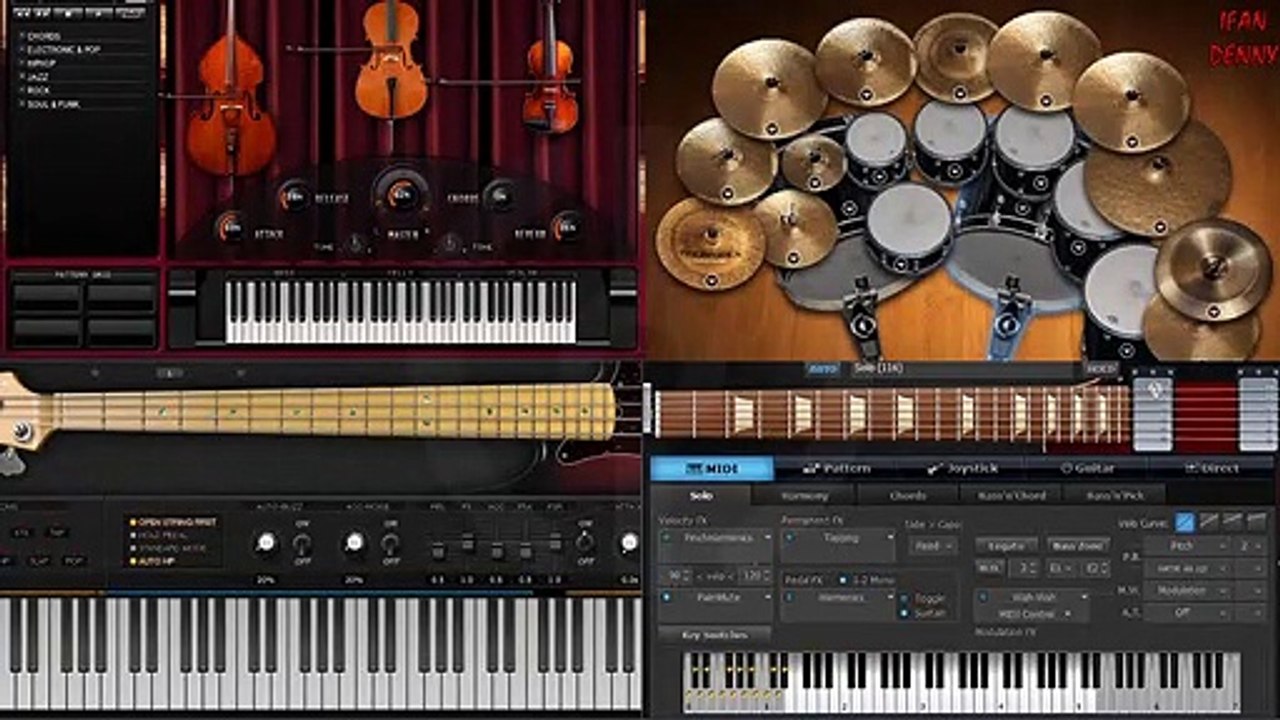Open the Wah-Wah modulation FX dropdown
This screenshot has width=1280, height=720.
tap(1032, 596)
